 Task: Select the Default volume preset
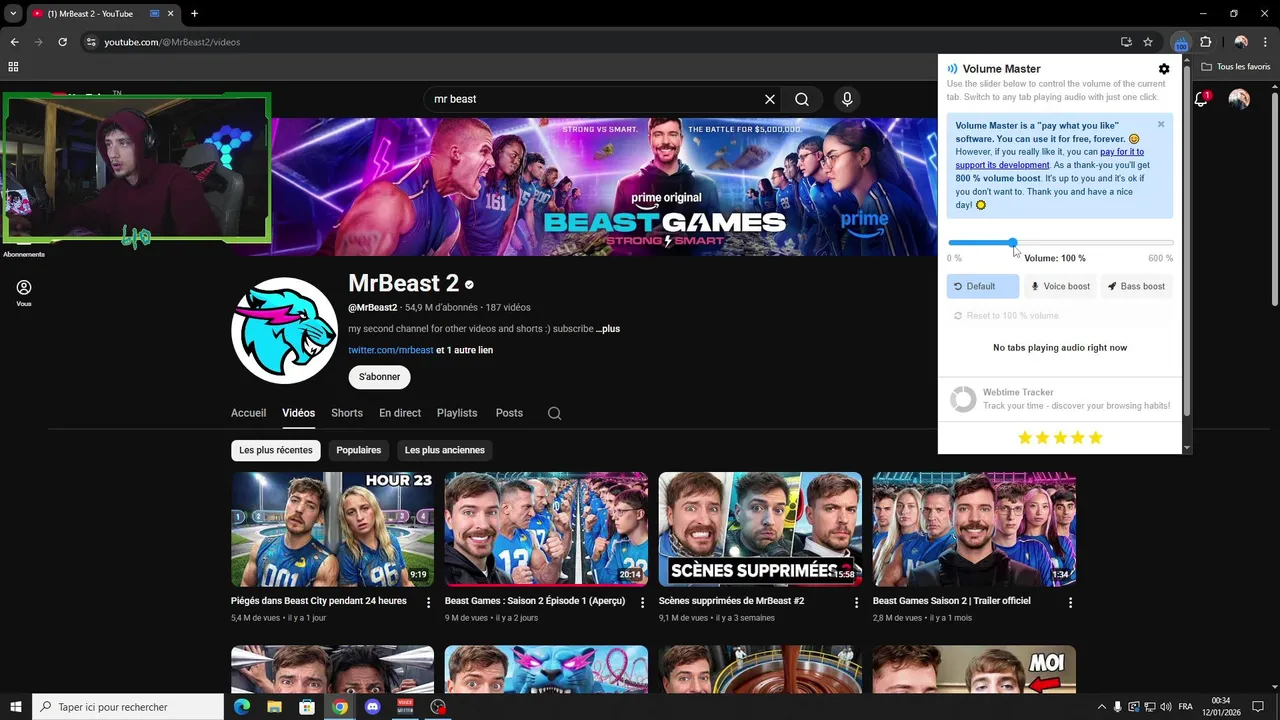click(983, 286)
